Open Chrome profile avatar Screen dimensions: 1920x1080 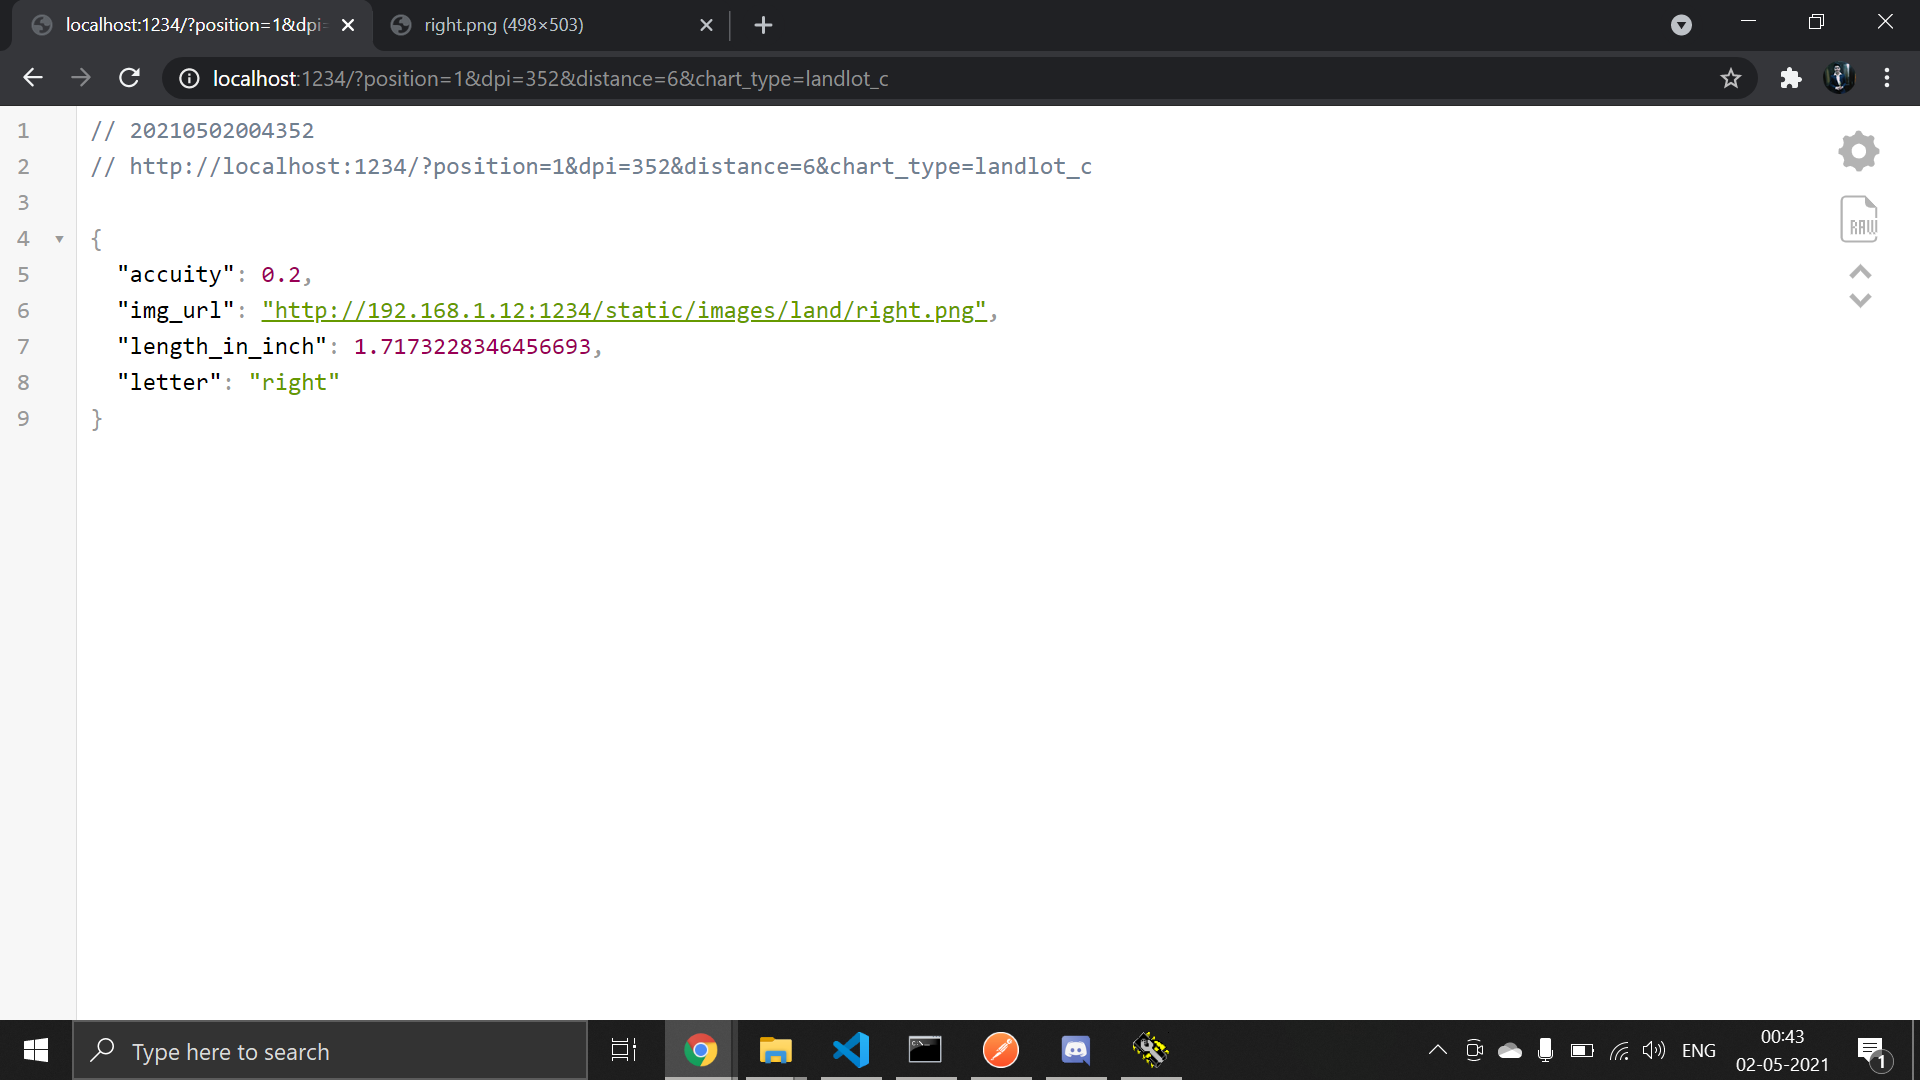click(x=1839, y=78)
